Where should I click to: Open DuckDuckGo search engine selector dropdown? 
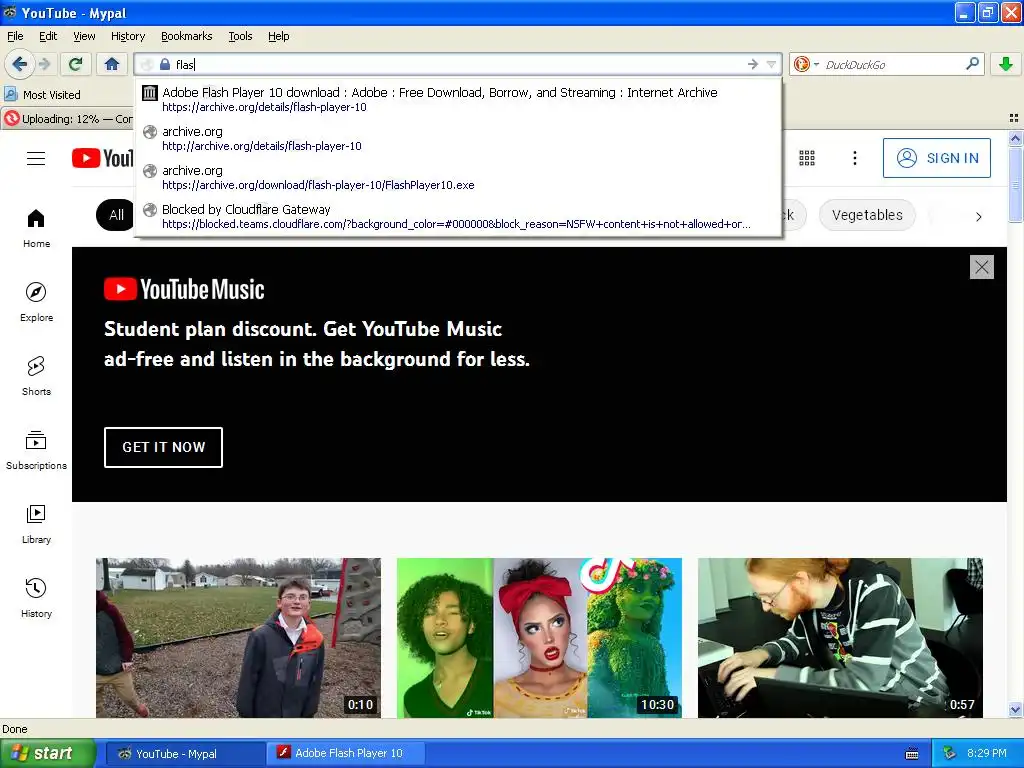click(x=805, y=64)
